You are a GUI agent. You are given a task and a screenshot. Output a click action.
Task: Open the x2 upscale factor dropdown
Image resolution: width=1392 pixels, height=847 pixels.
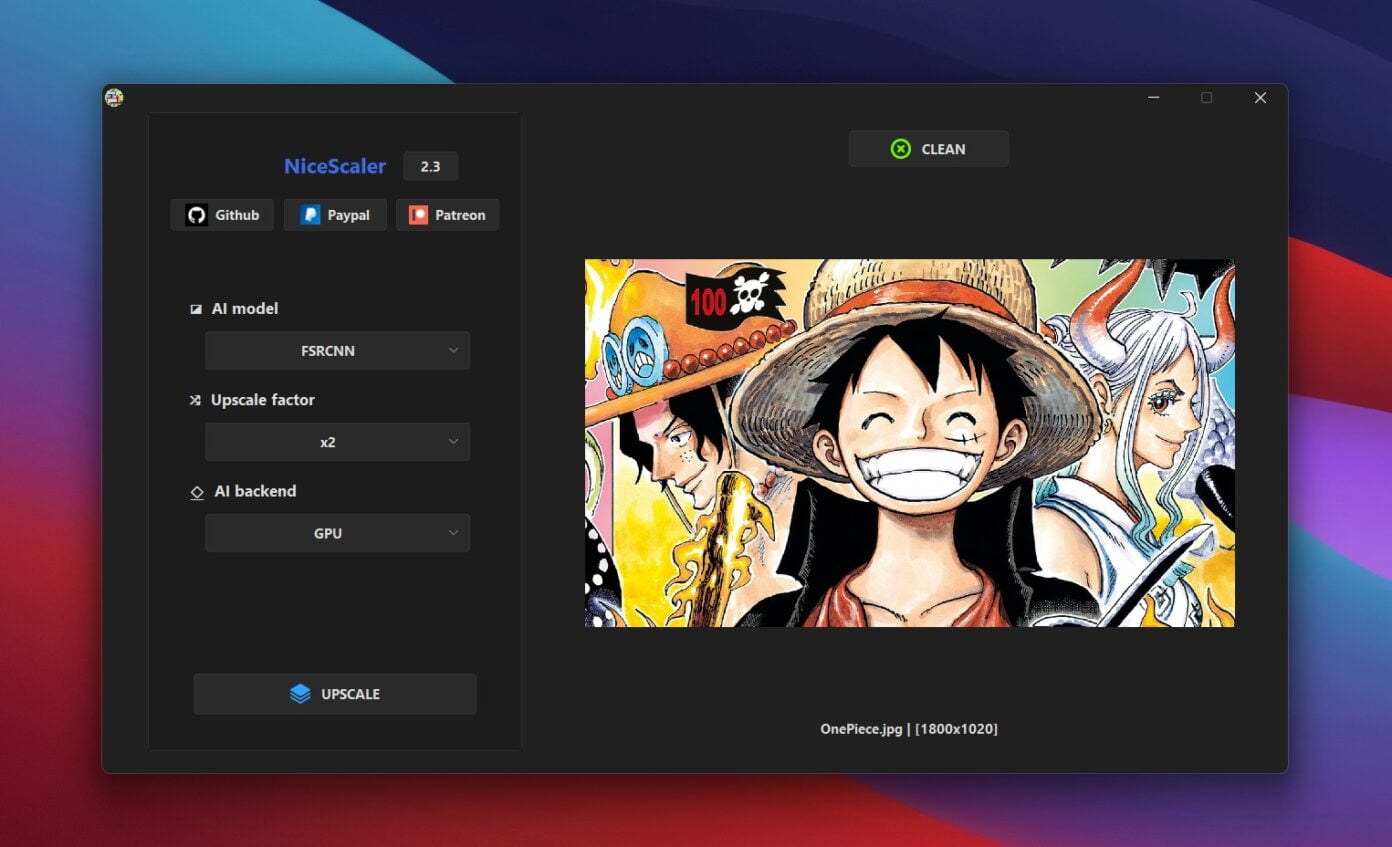337,442
